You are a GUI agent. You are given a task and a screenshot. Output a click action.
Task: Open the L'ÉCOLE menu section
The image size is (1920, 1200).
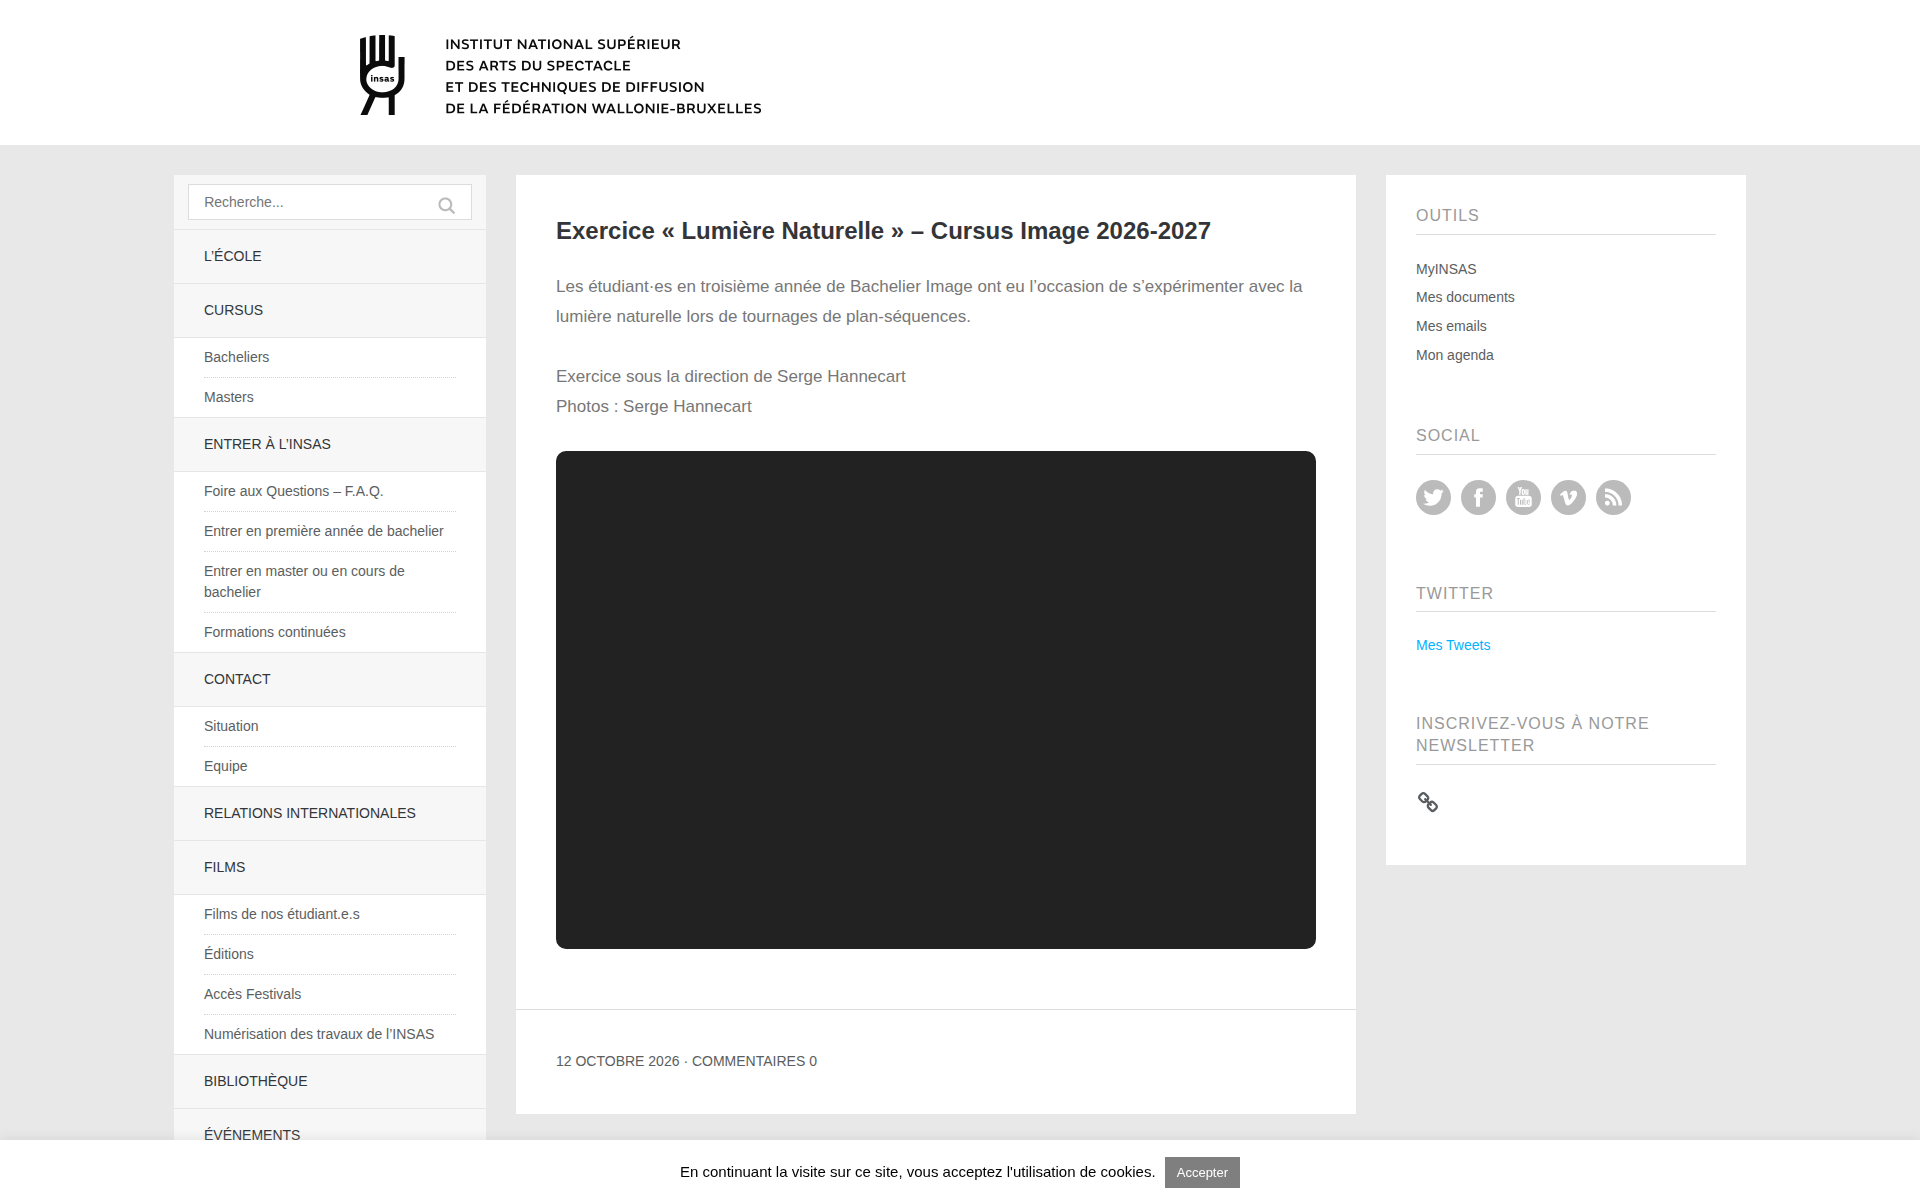[x=330, y=256]
